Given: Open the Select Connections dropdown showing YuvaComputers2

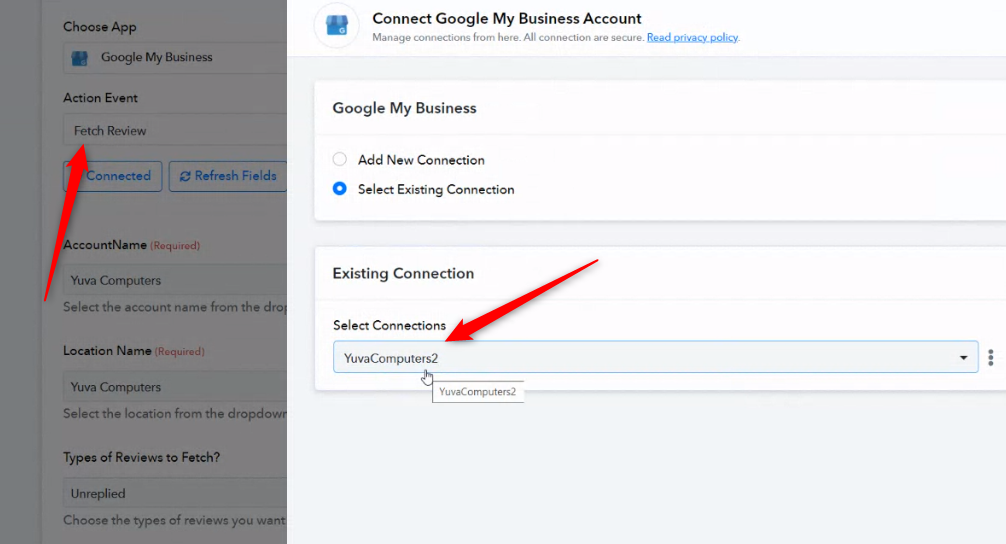Looking at the screenshot, I should pos(655,357).
